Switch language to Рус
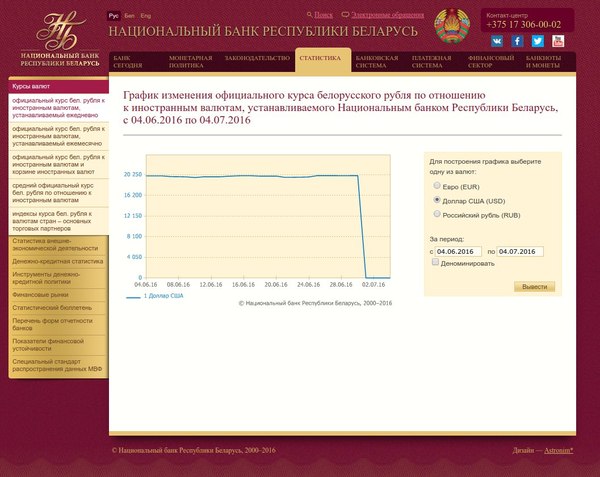The height and width of the screenshot is (477, 600). 113,16
